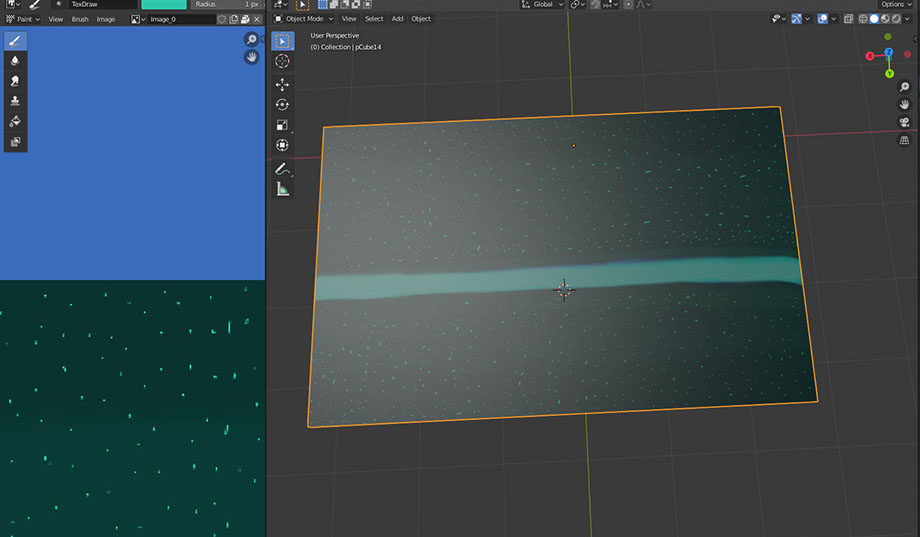Unlink Image_0 using the X button
Screen dimensions: 920x537
(x=257, y=19)
